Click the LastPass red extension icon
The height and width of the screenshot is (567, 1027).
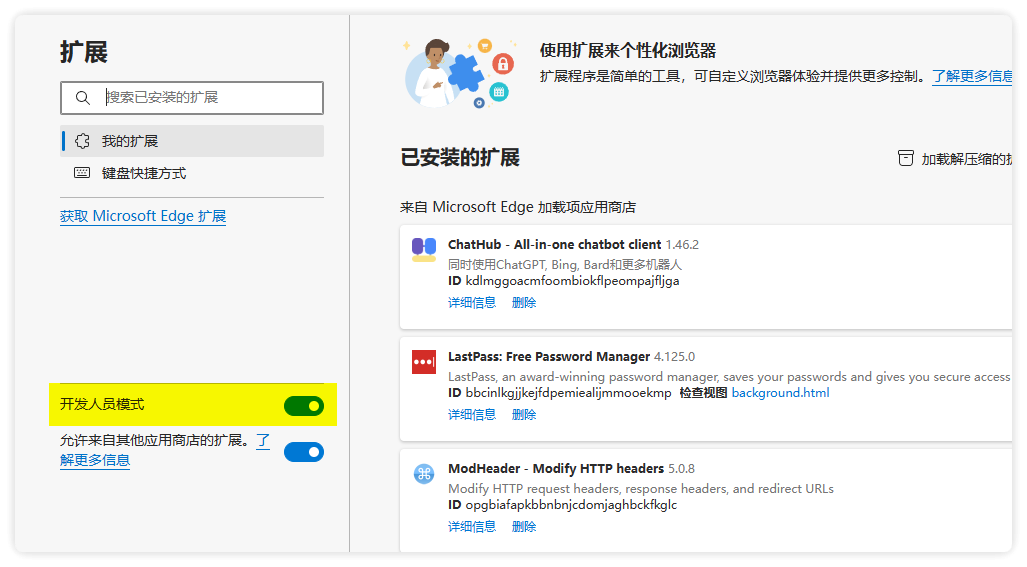click(x=424, y=361)
